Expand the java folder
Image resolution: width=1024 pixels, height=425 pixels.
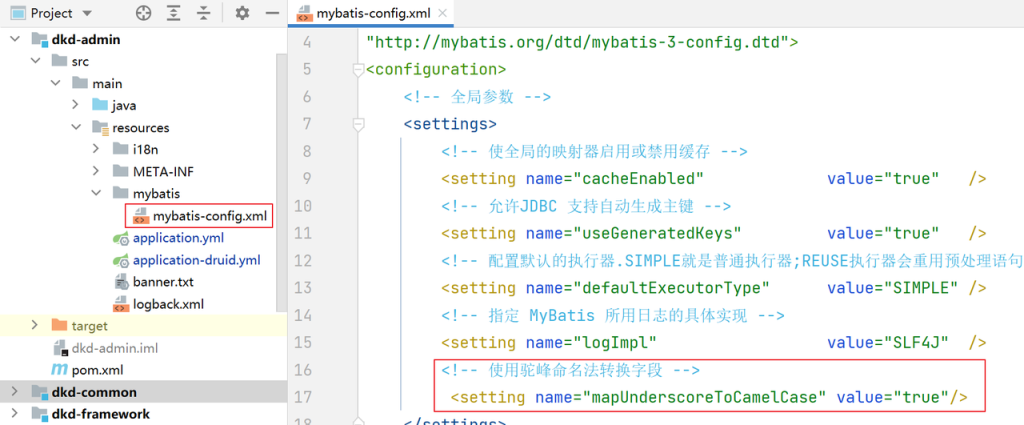pyautogui.click(x=76, y=106)
